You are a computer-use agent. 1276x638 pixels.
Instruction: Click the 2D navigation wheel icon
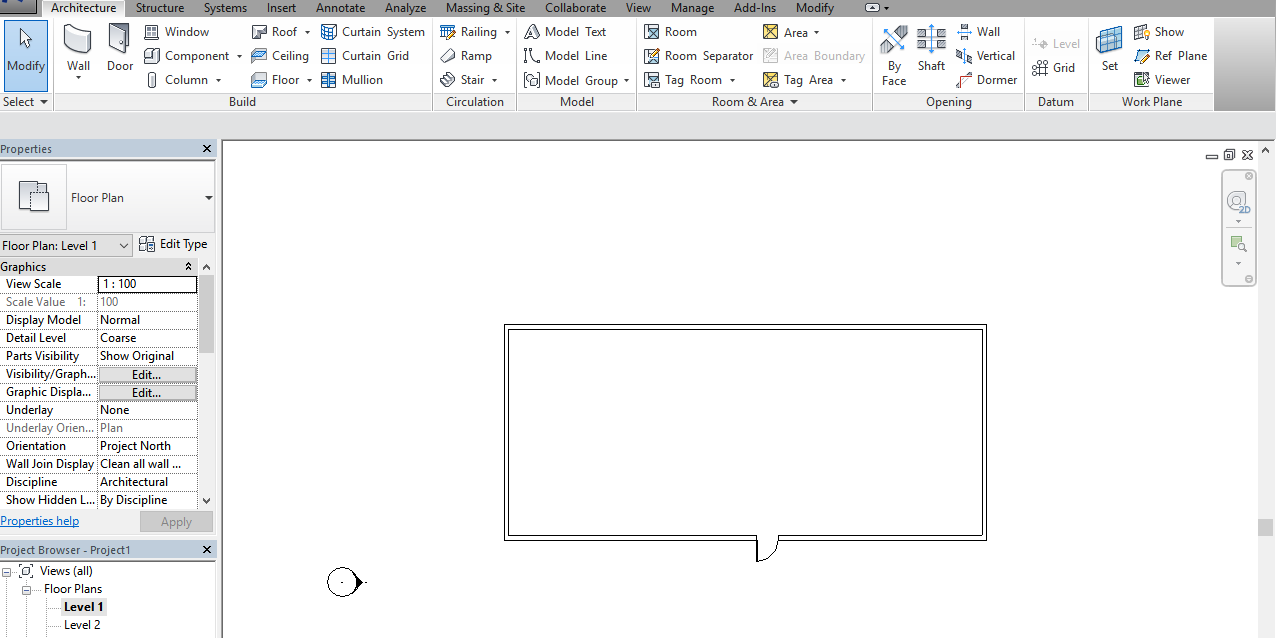coord(1239,203)
